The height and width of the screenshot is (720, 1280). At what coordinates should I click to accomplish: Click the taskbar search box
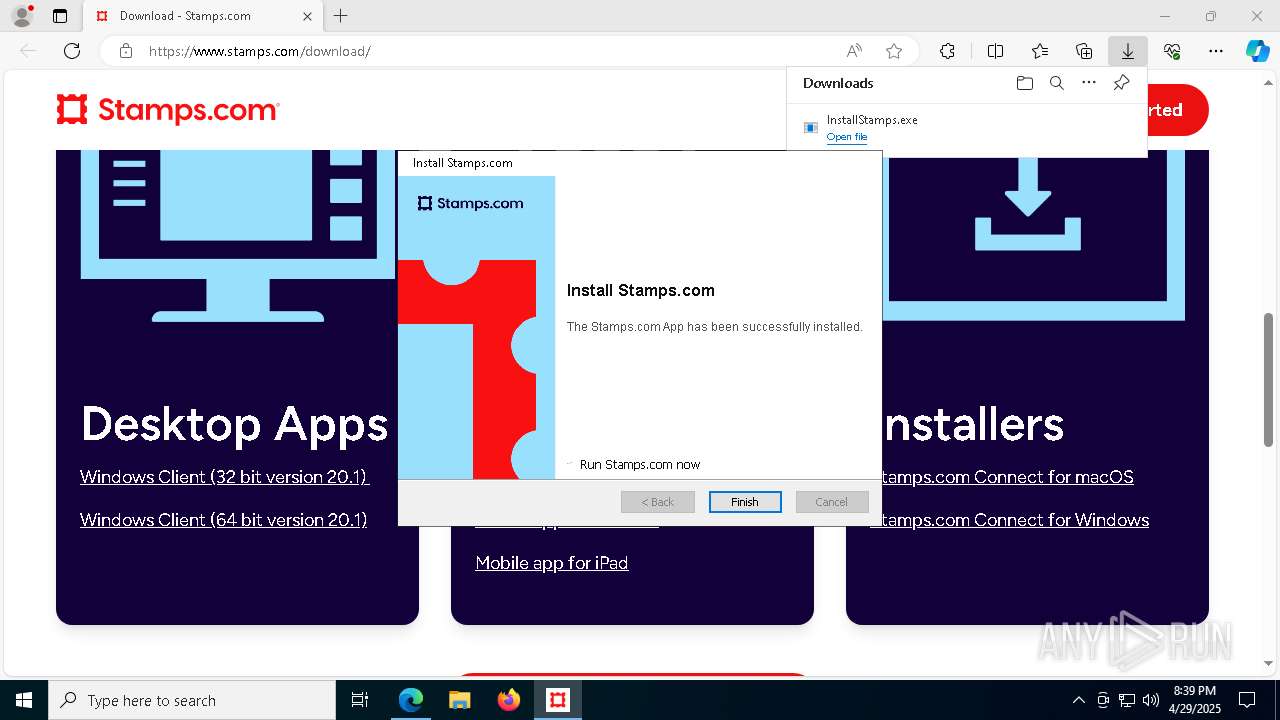[x=192, y=700]
